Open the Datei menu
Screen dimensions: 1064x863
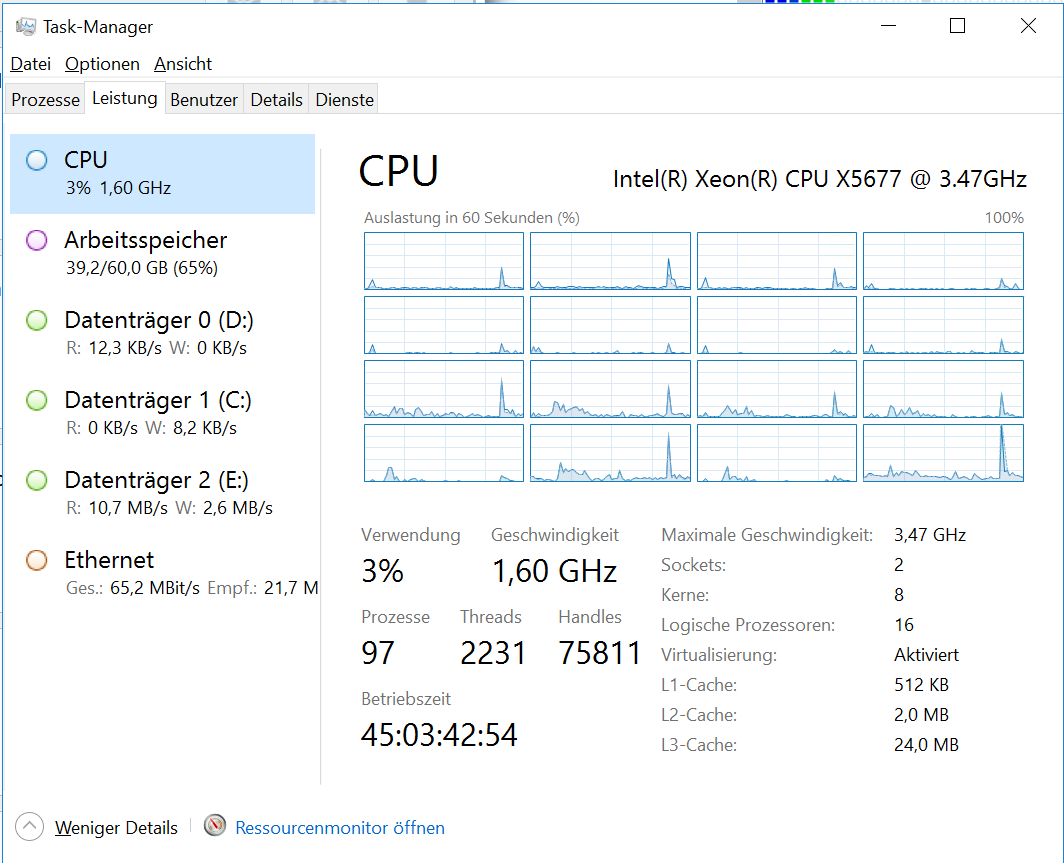coord(31,64)
